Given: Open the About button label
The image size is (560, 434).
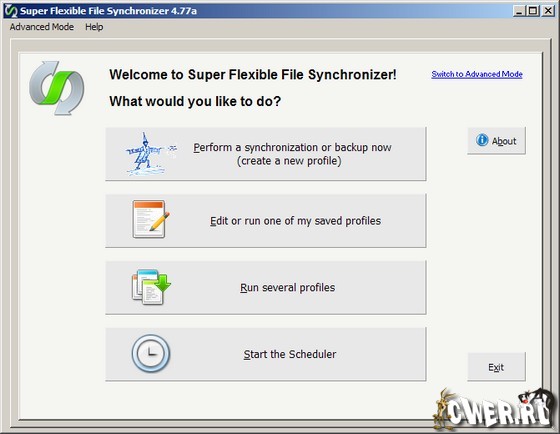Looking at the screenshot, I should point(504,141).
